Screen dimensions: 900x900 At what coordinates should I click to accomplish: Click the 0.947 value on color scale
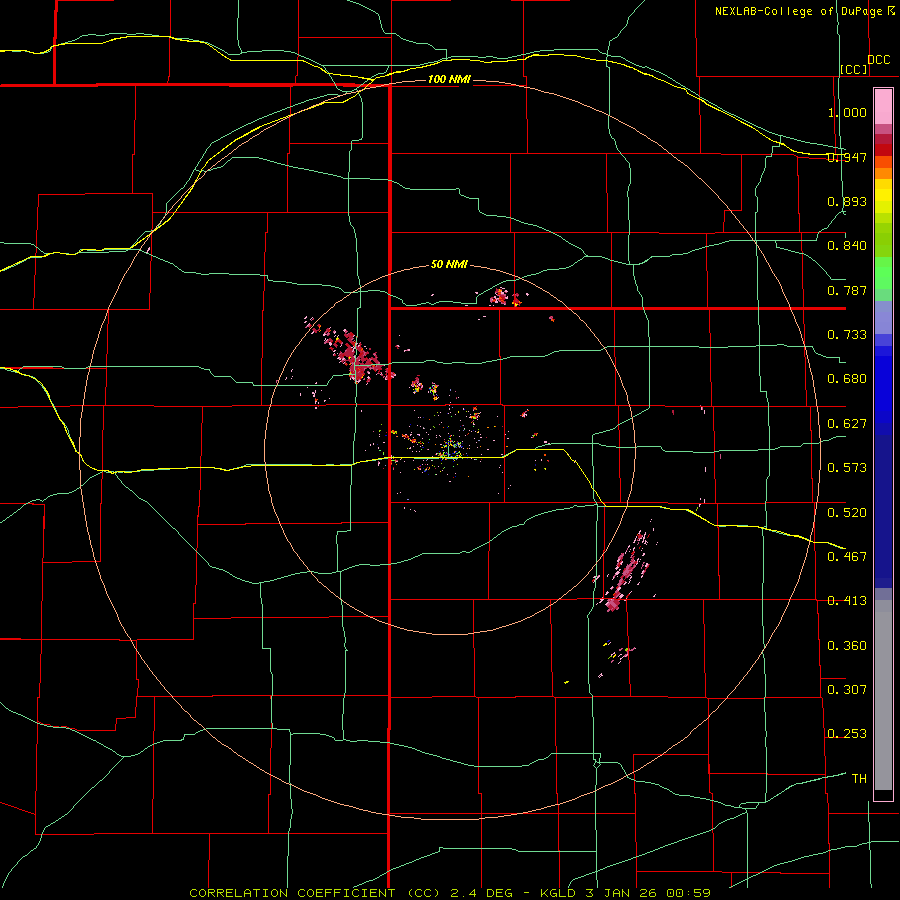click(x=847, y=157)
